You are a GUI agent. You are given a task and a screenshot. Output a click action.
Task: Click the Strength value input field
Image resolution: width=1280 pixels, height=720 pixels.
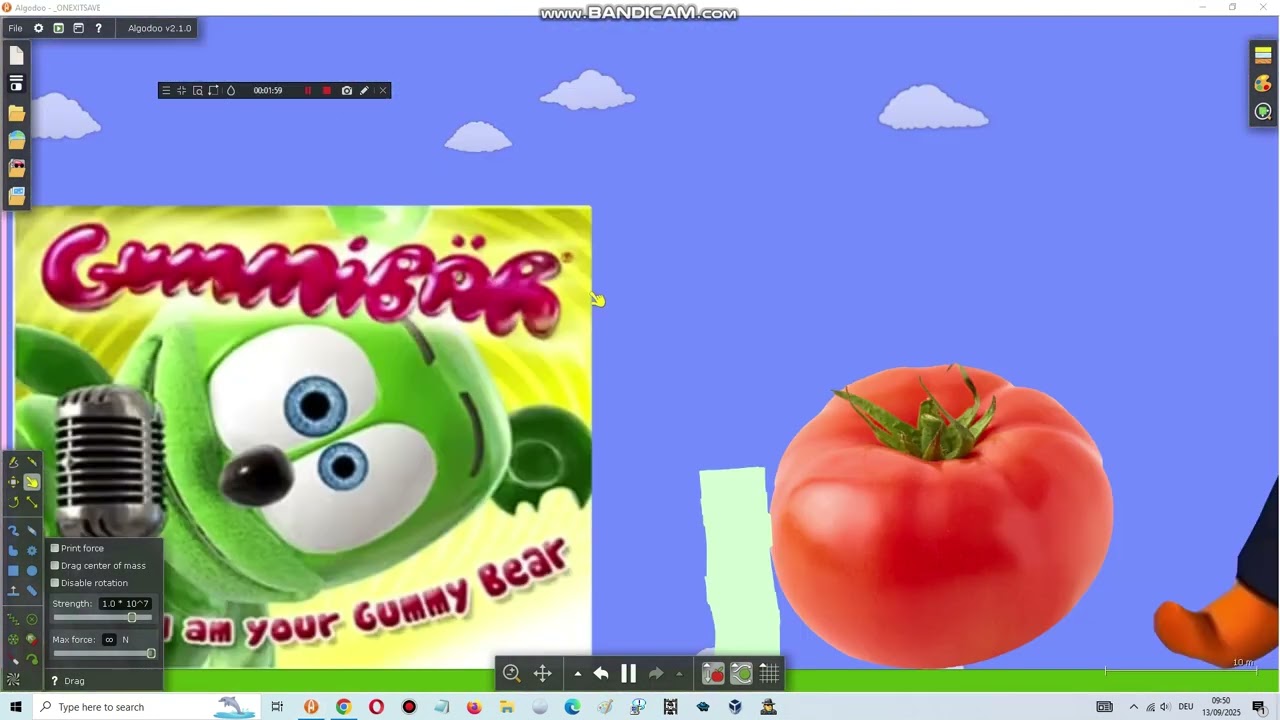(125, 604)
